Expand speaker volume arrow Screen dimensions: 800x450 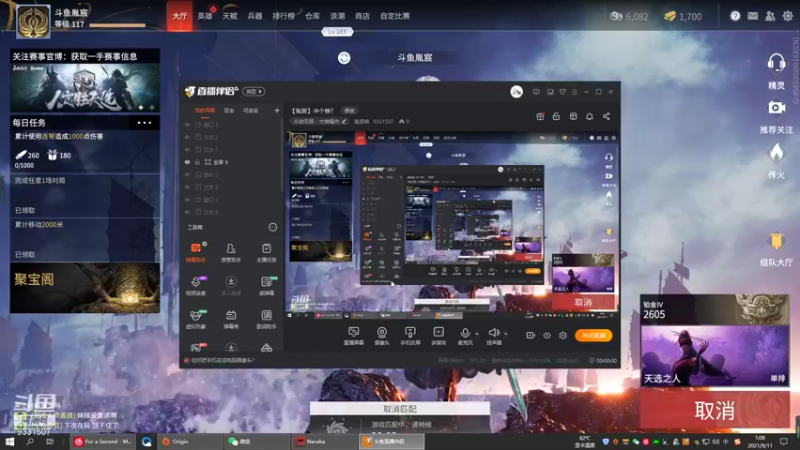506,334
